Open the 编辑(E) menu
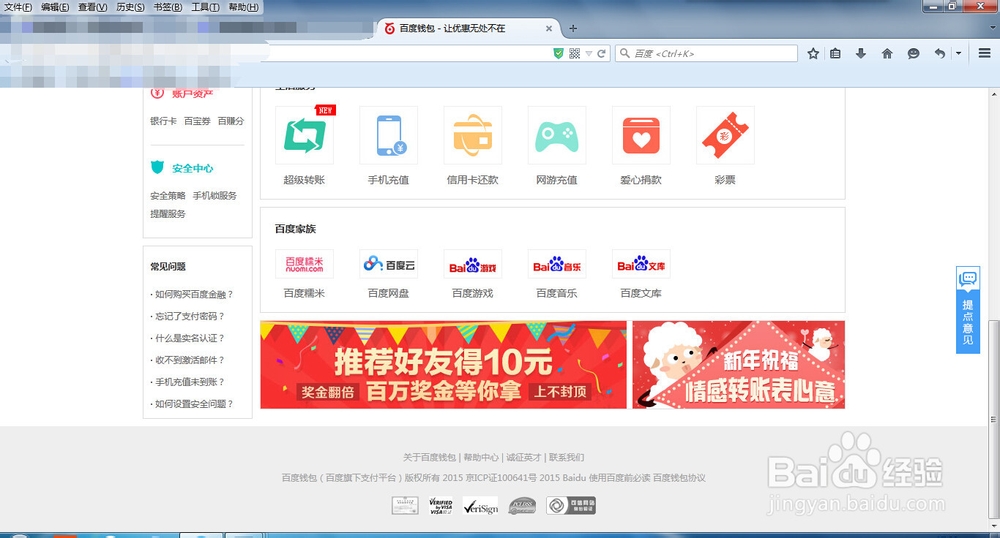The width and height of the screenshot is (1000, 538). [x=55, y=7]
